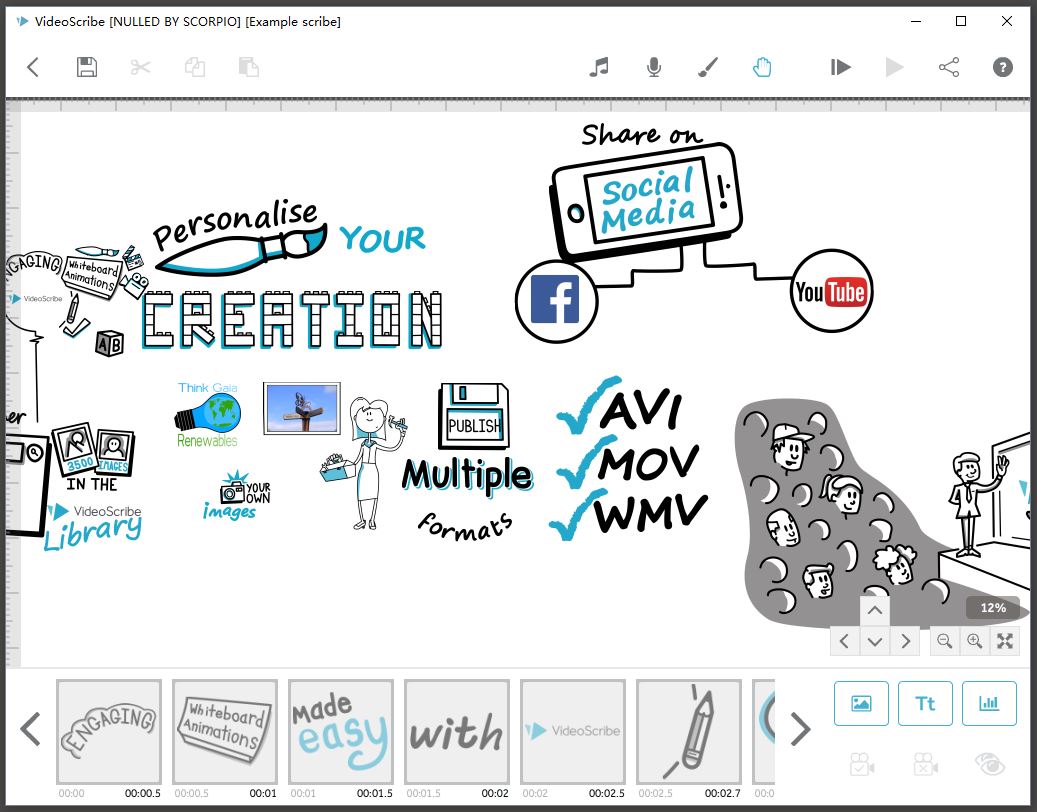Click the Paste icon in toolbar

[x=249, y=67]
